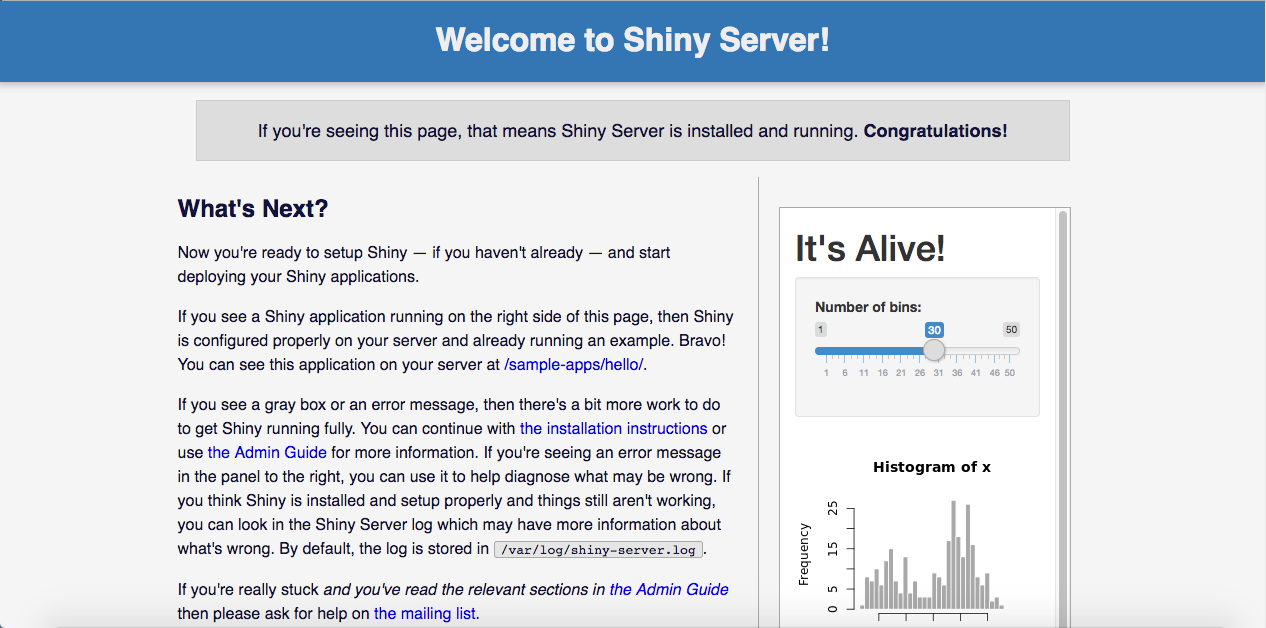The height and width of the screenshot is (628, 1266).
Task: Click the slider maximum label "50" in gray box
Action: point(1011,330)
